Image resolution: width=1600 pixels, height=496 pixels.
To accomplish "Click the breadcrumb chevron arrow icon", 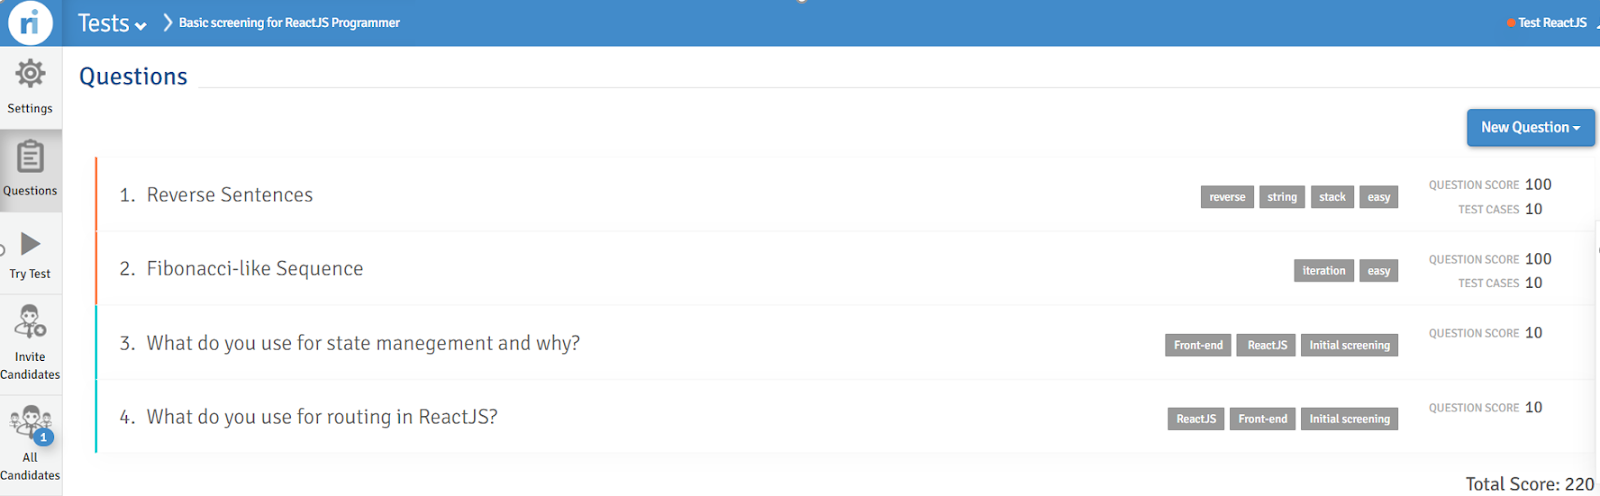I will click(167, 22).
